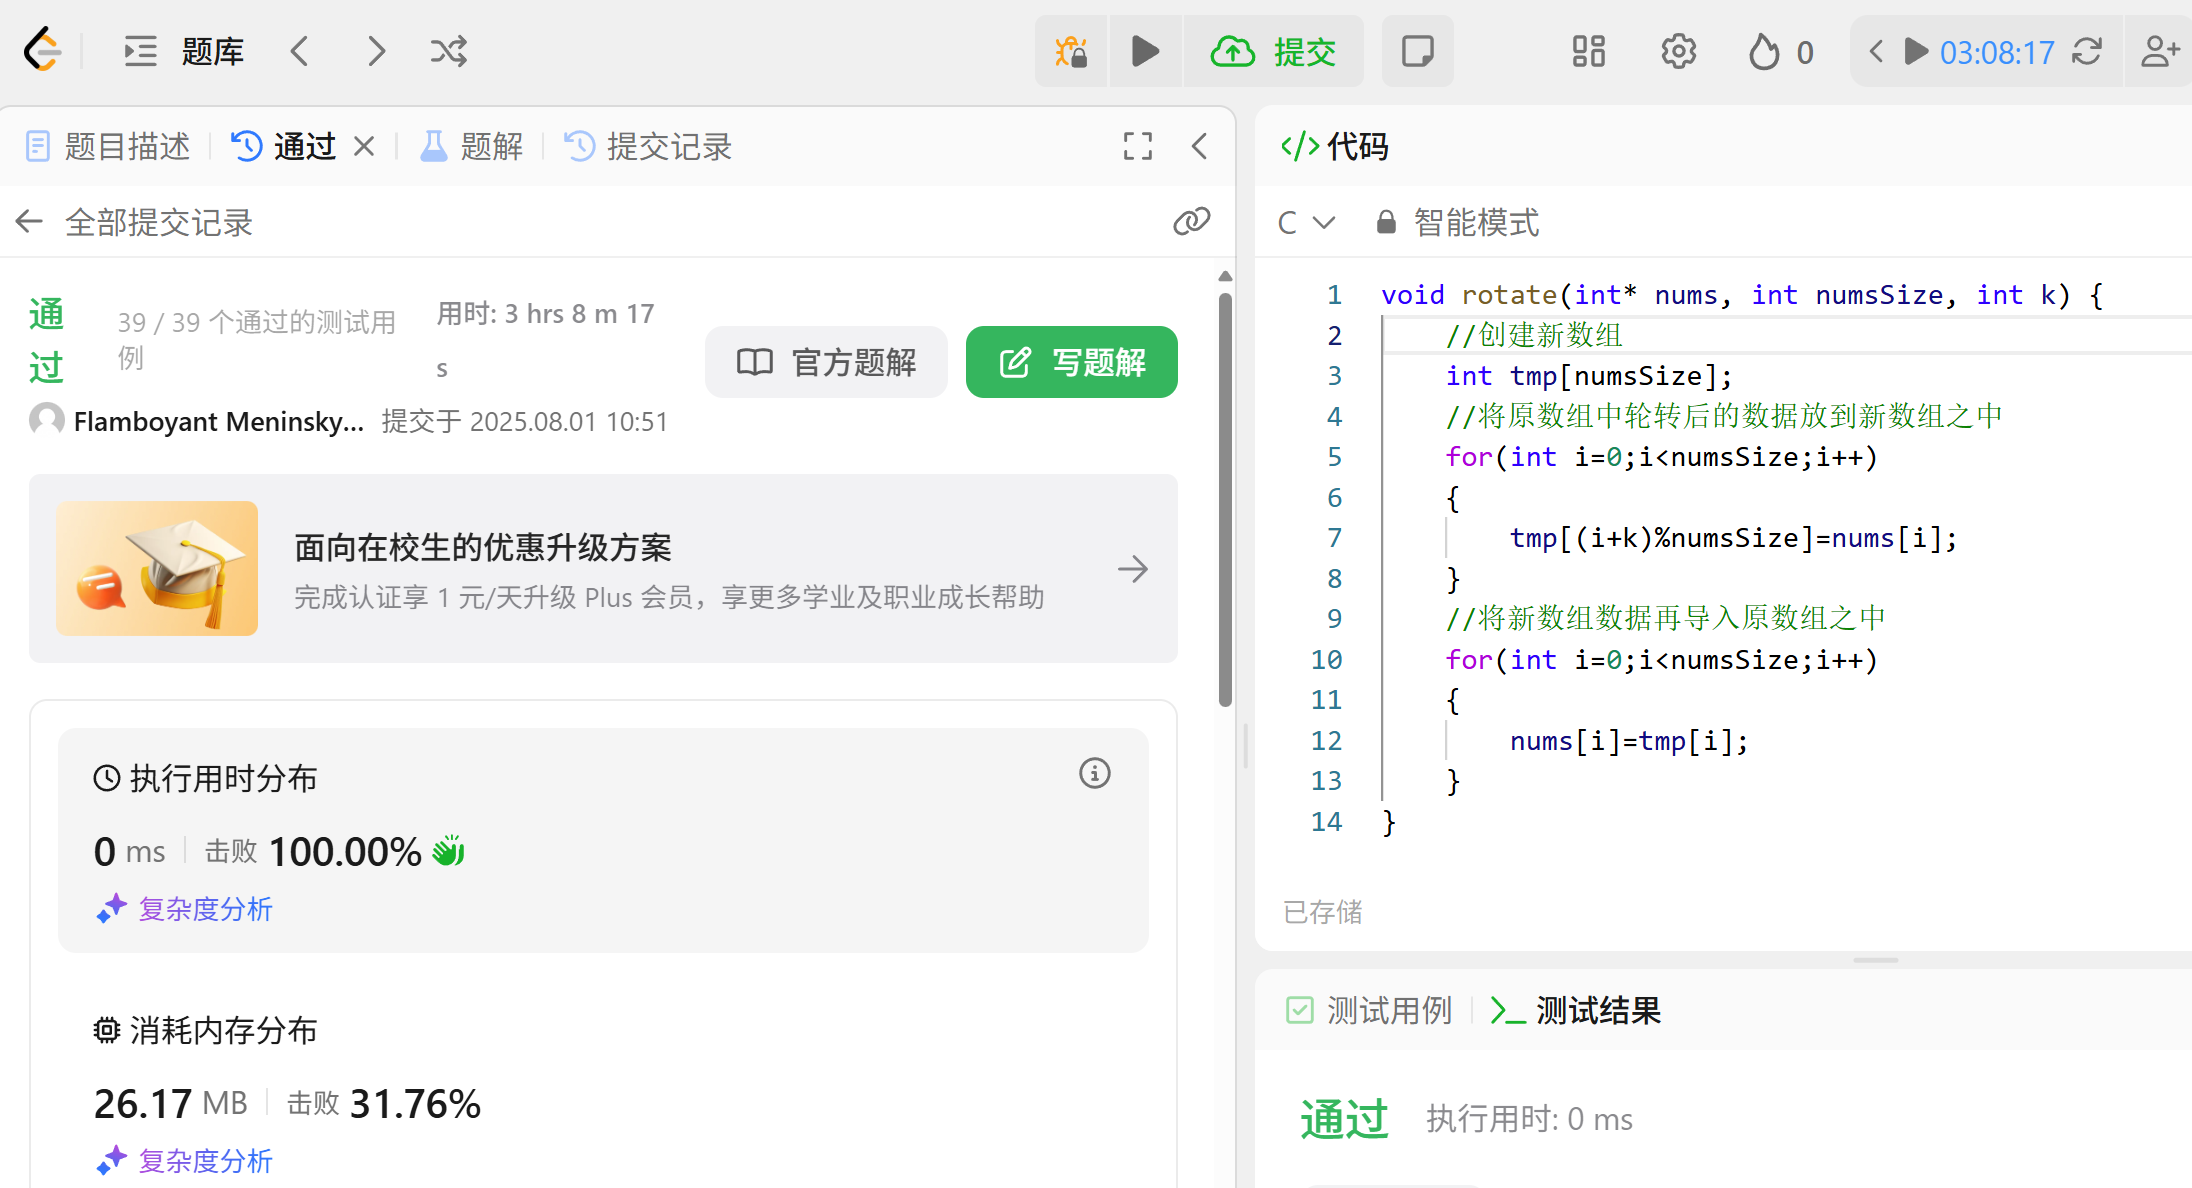
Task: Toggle fullscreen for the left panel
Action: click(1137, 146)
